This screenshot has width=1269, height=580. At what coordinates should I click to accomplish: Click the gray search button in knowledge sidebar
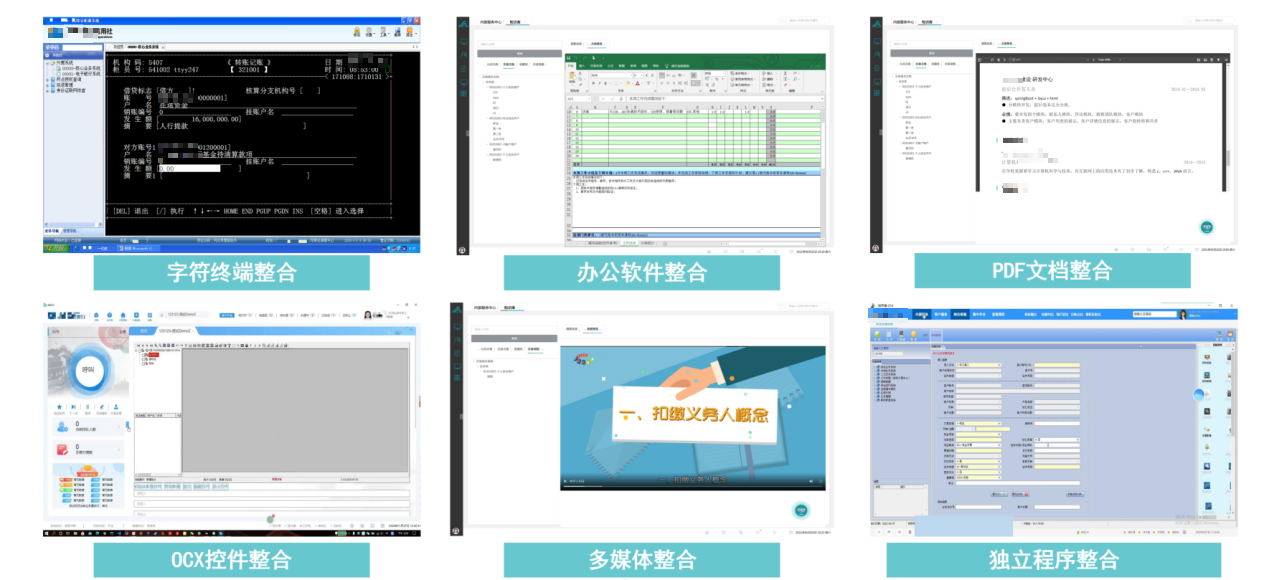[x=520, y=54]
